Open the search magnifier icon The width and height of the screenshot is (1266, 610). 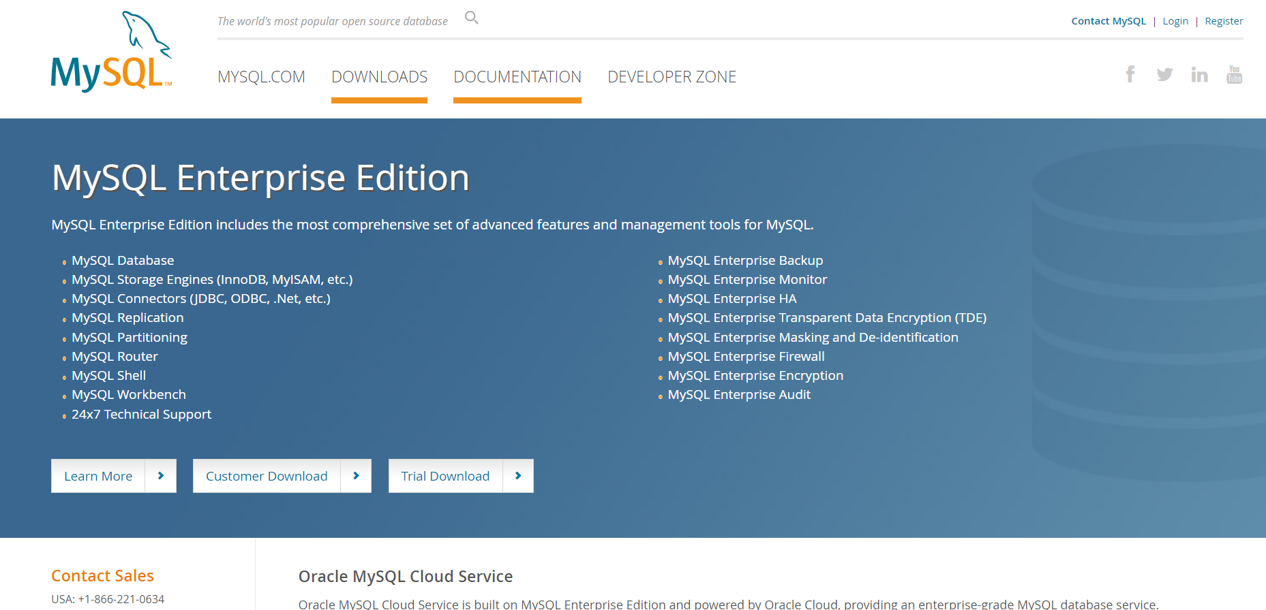click(472, 18)
